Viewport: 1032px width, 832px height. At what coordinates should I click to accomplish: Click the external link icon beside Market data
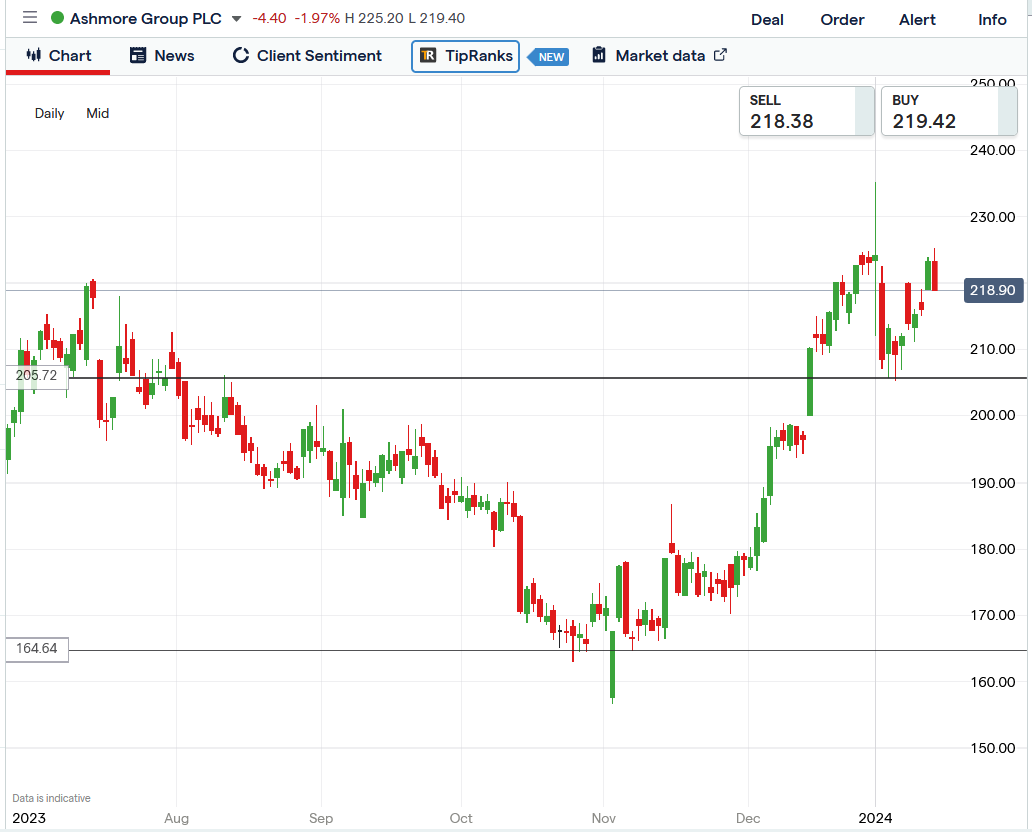tap(720, 55)
